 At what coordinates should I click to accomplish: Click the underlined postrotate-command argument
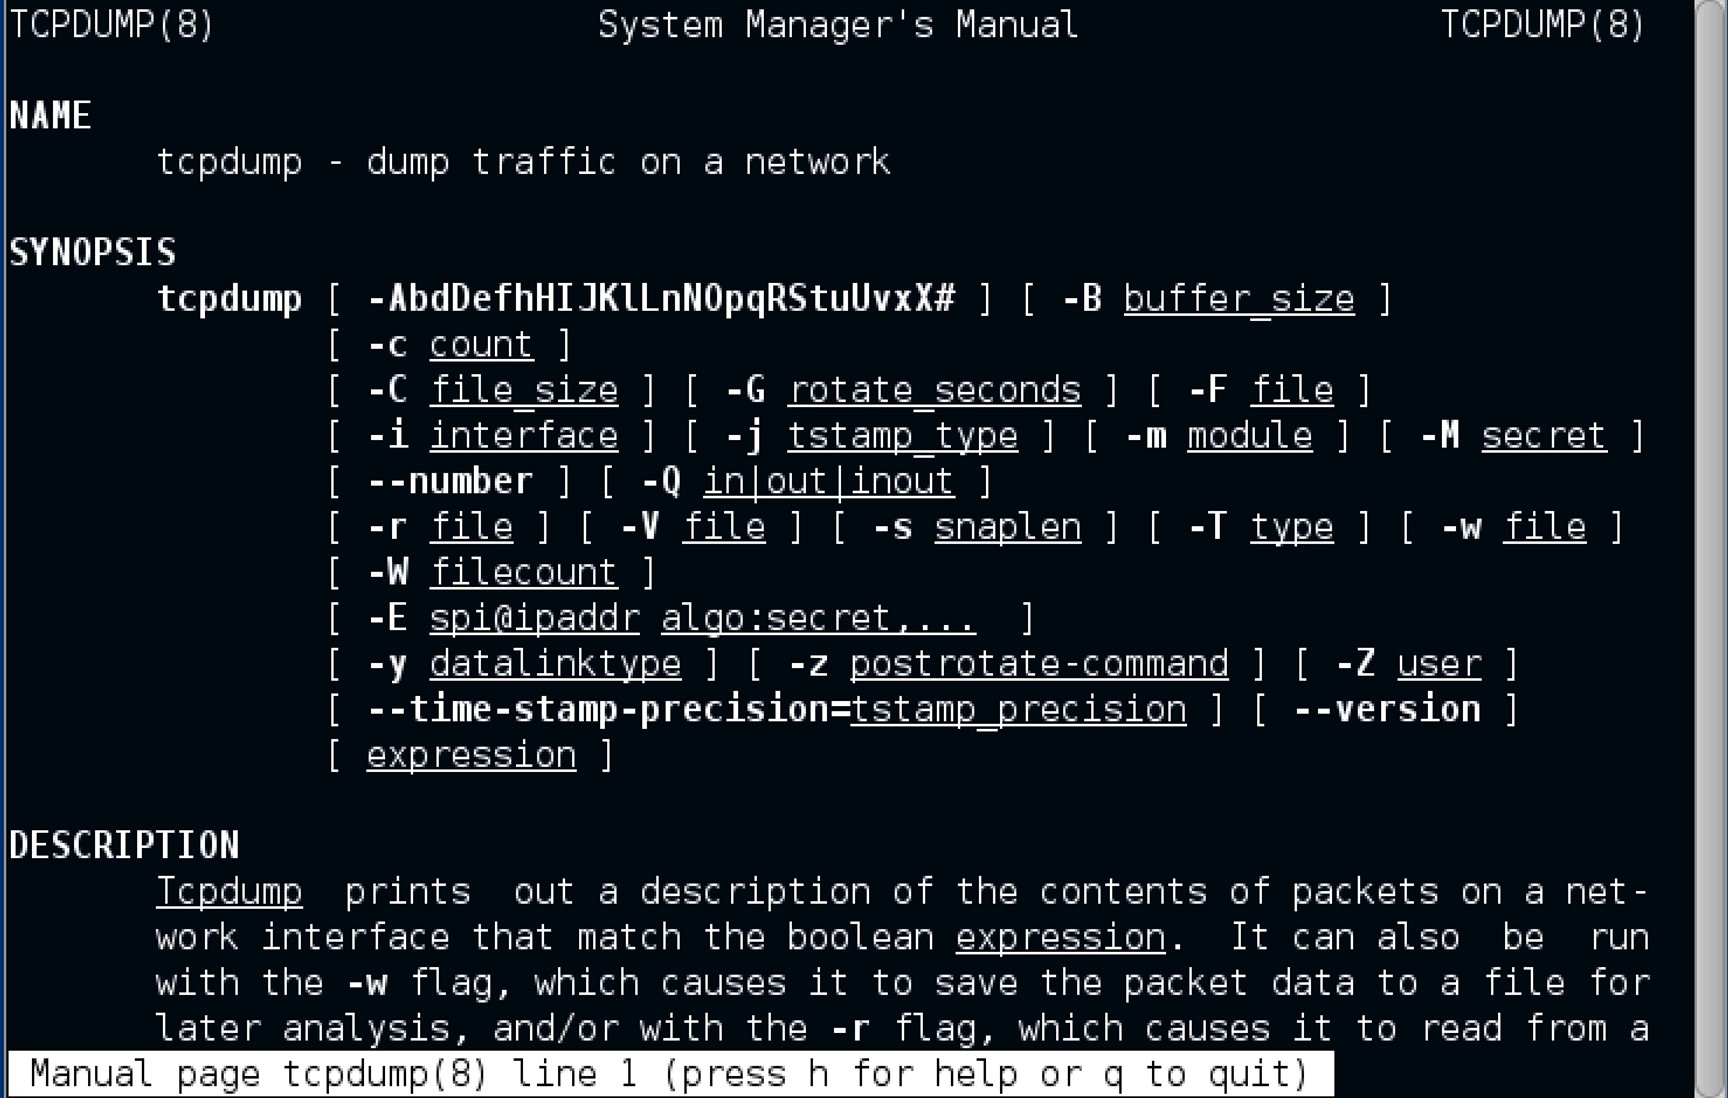coord(1038,664)
